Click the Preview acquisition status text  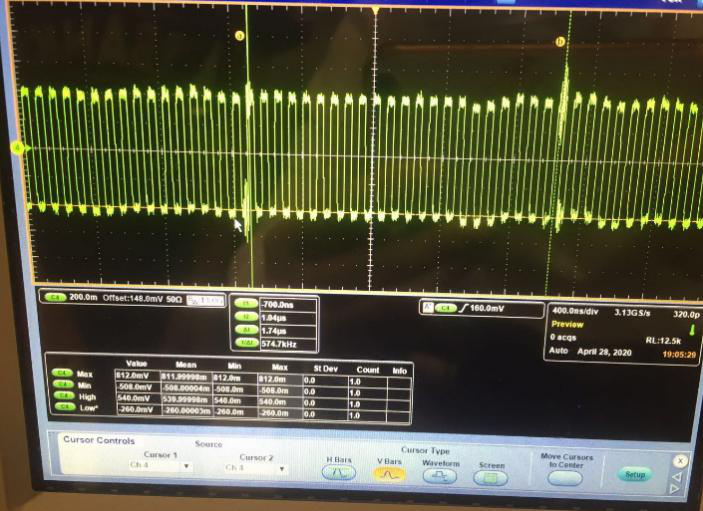[x=567, y=324]
